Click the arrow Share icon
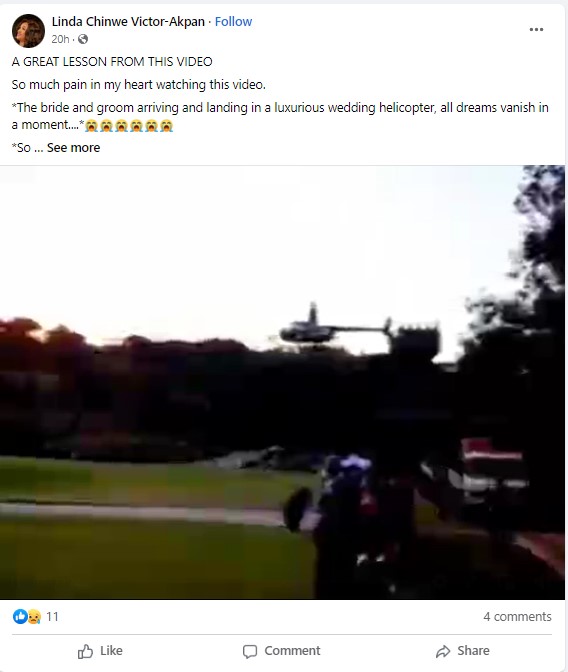568x672 pixels. (x=443, y=651)
